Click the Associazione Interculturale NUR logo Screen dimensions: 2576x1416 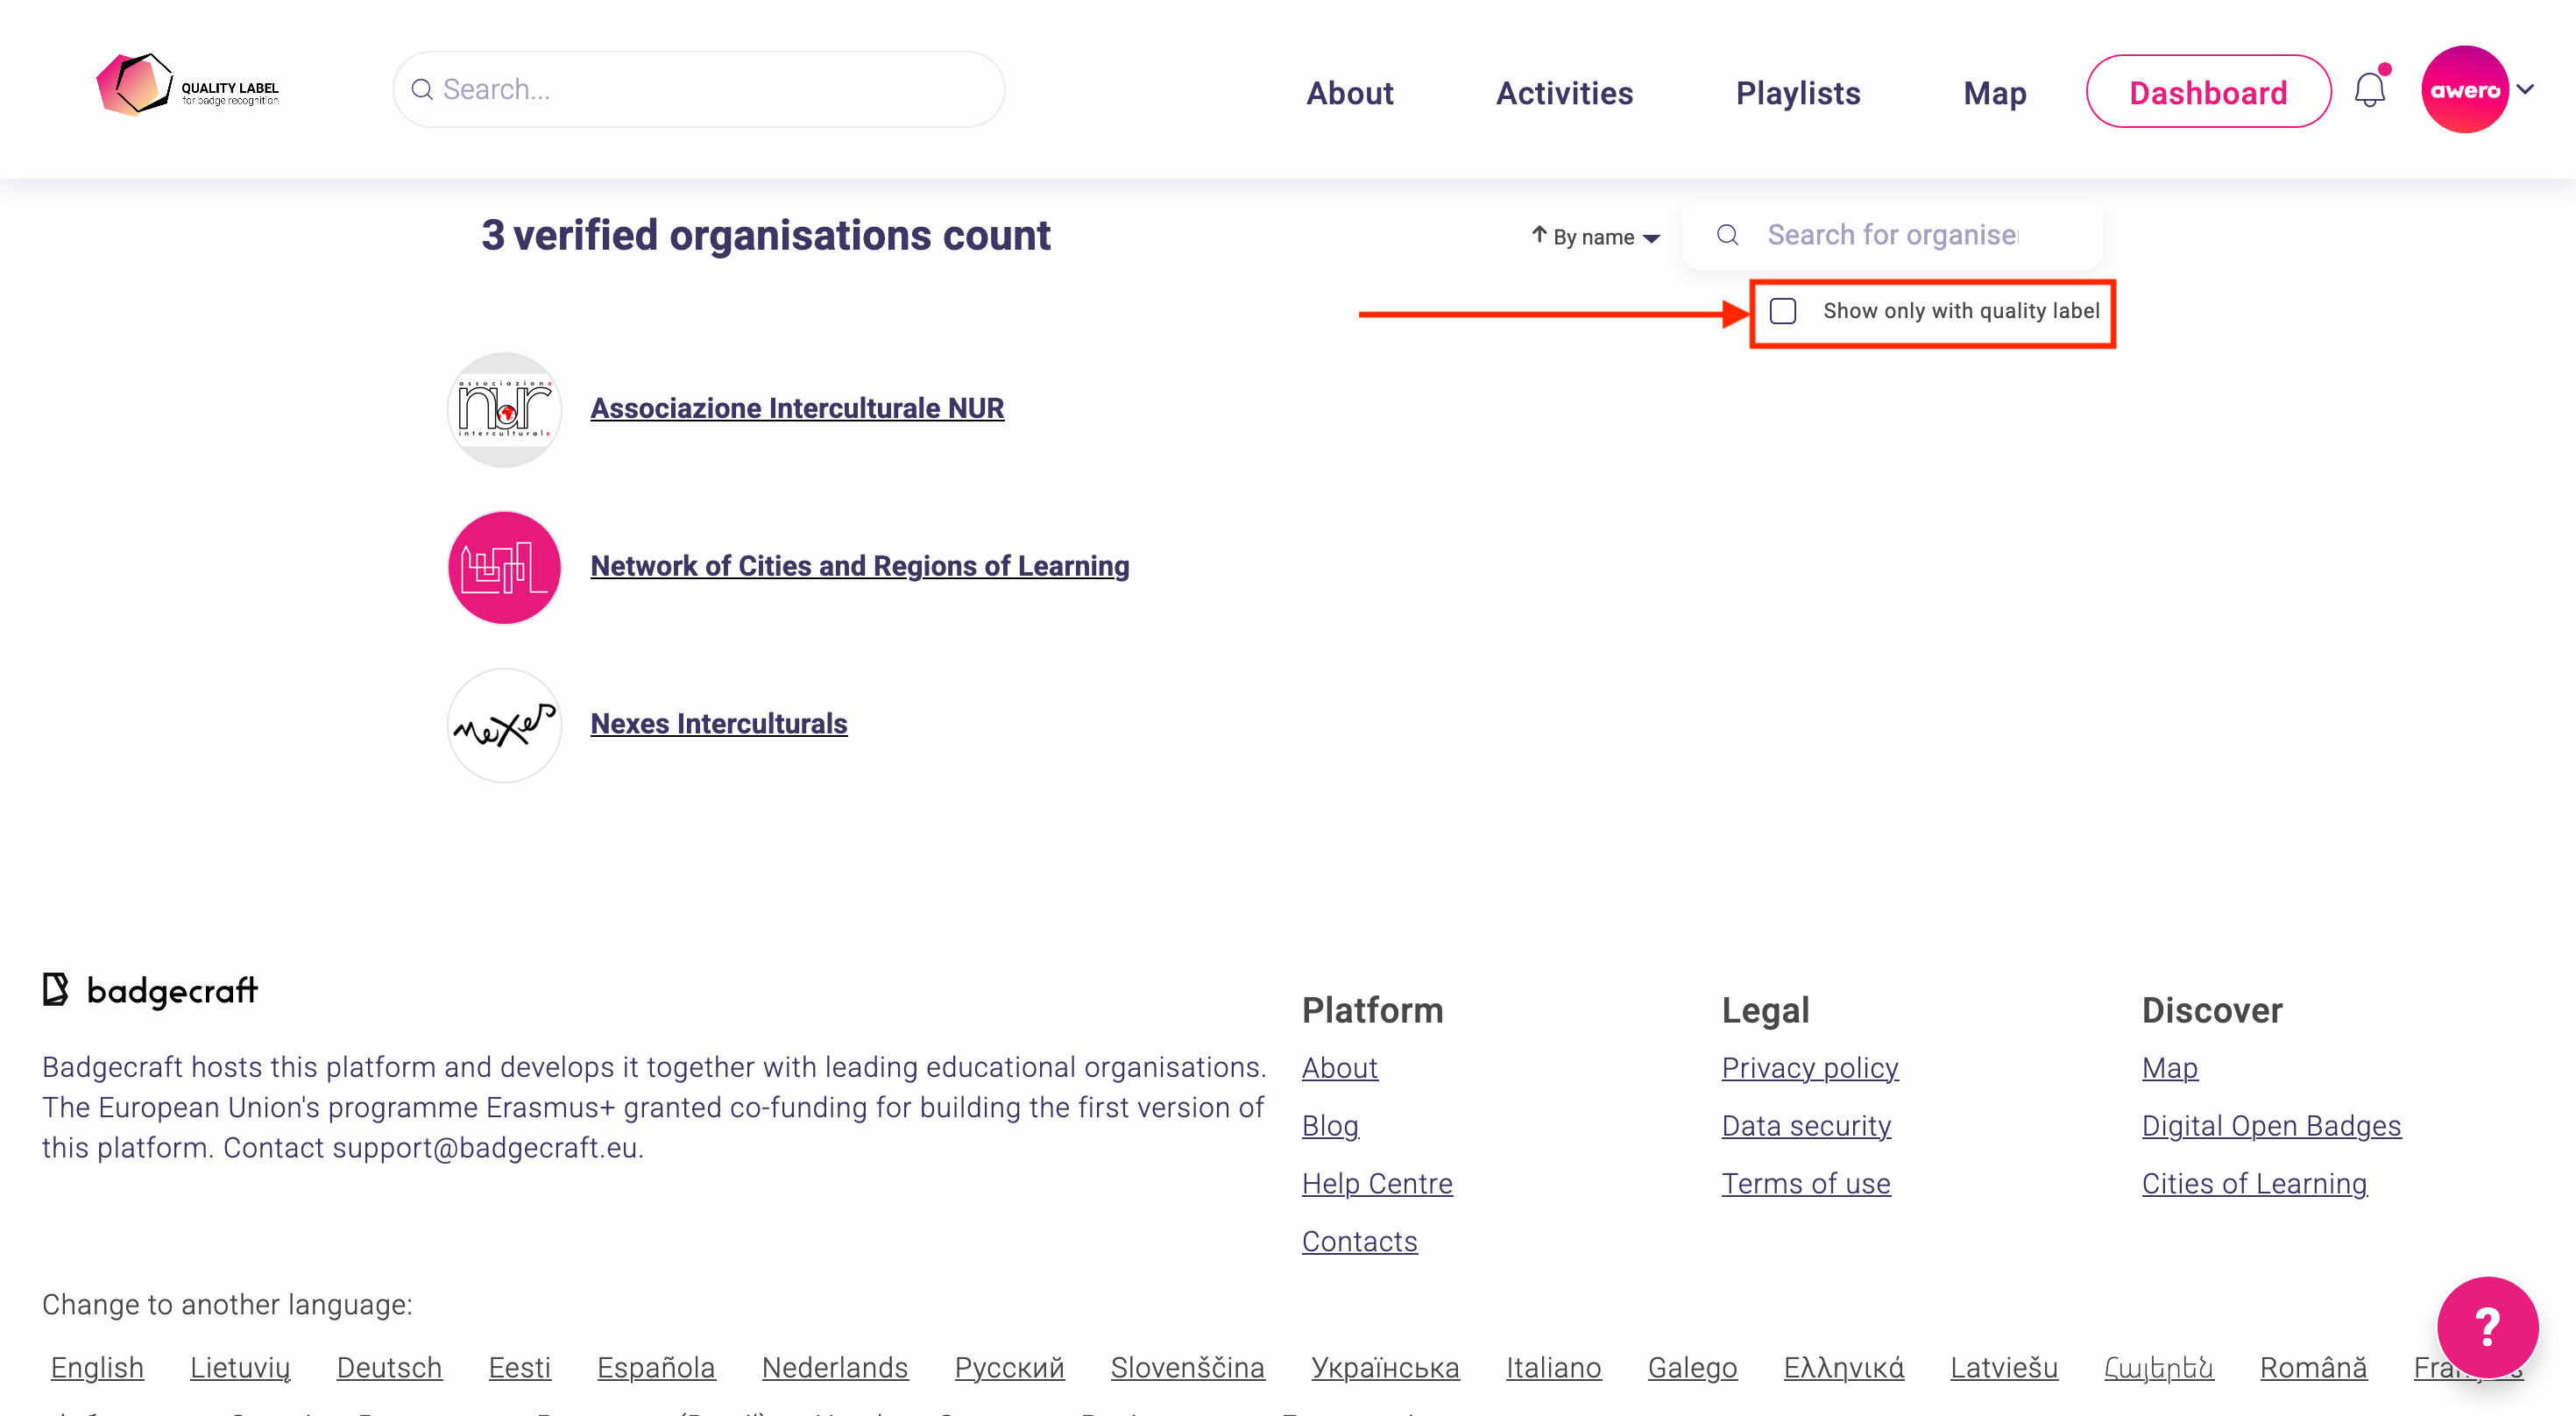(504, 410)
